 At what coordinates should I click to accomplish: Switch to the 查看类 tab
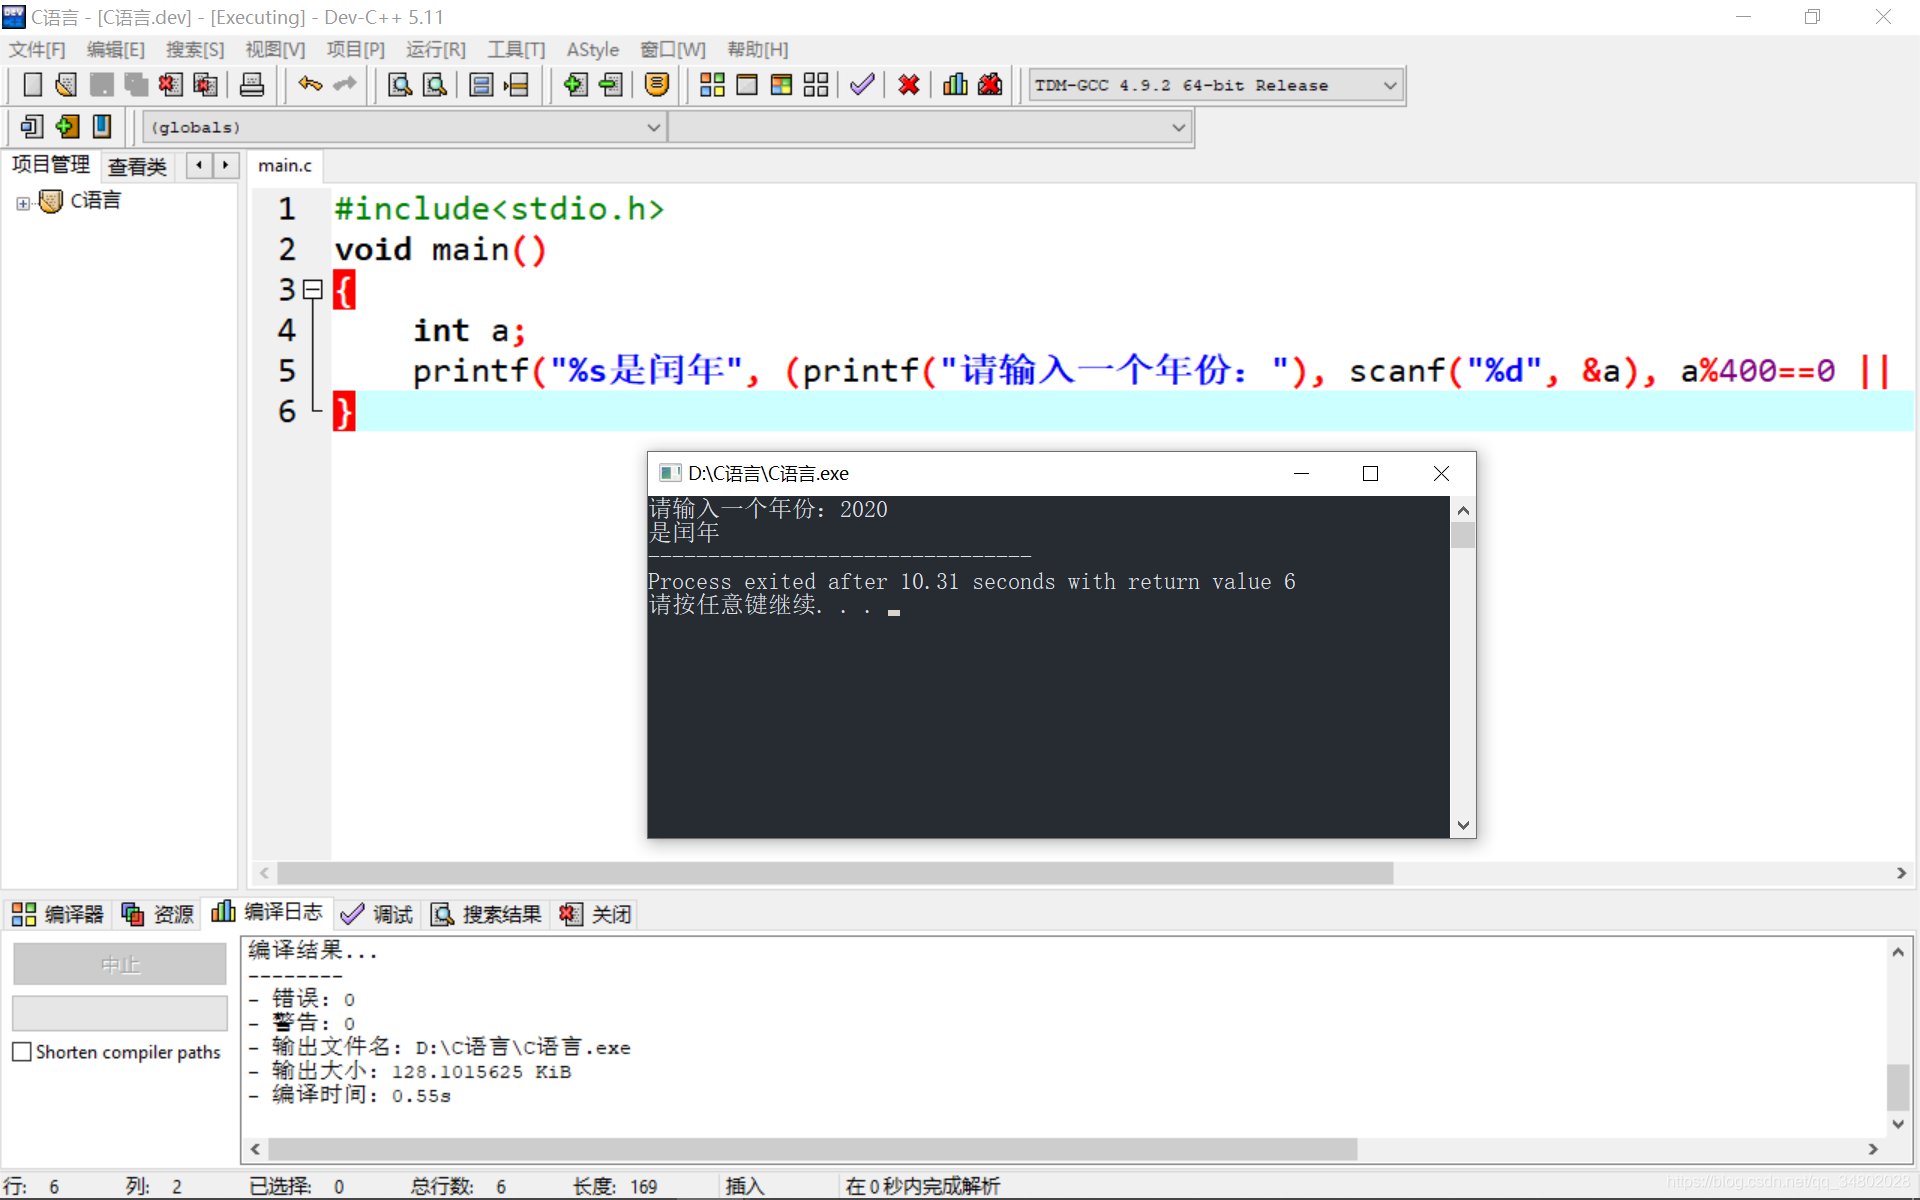click(x=137, y=166)
